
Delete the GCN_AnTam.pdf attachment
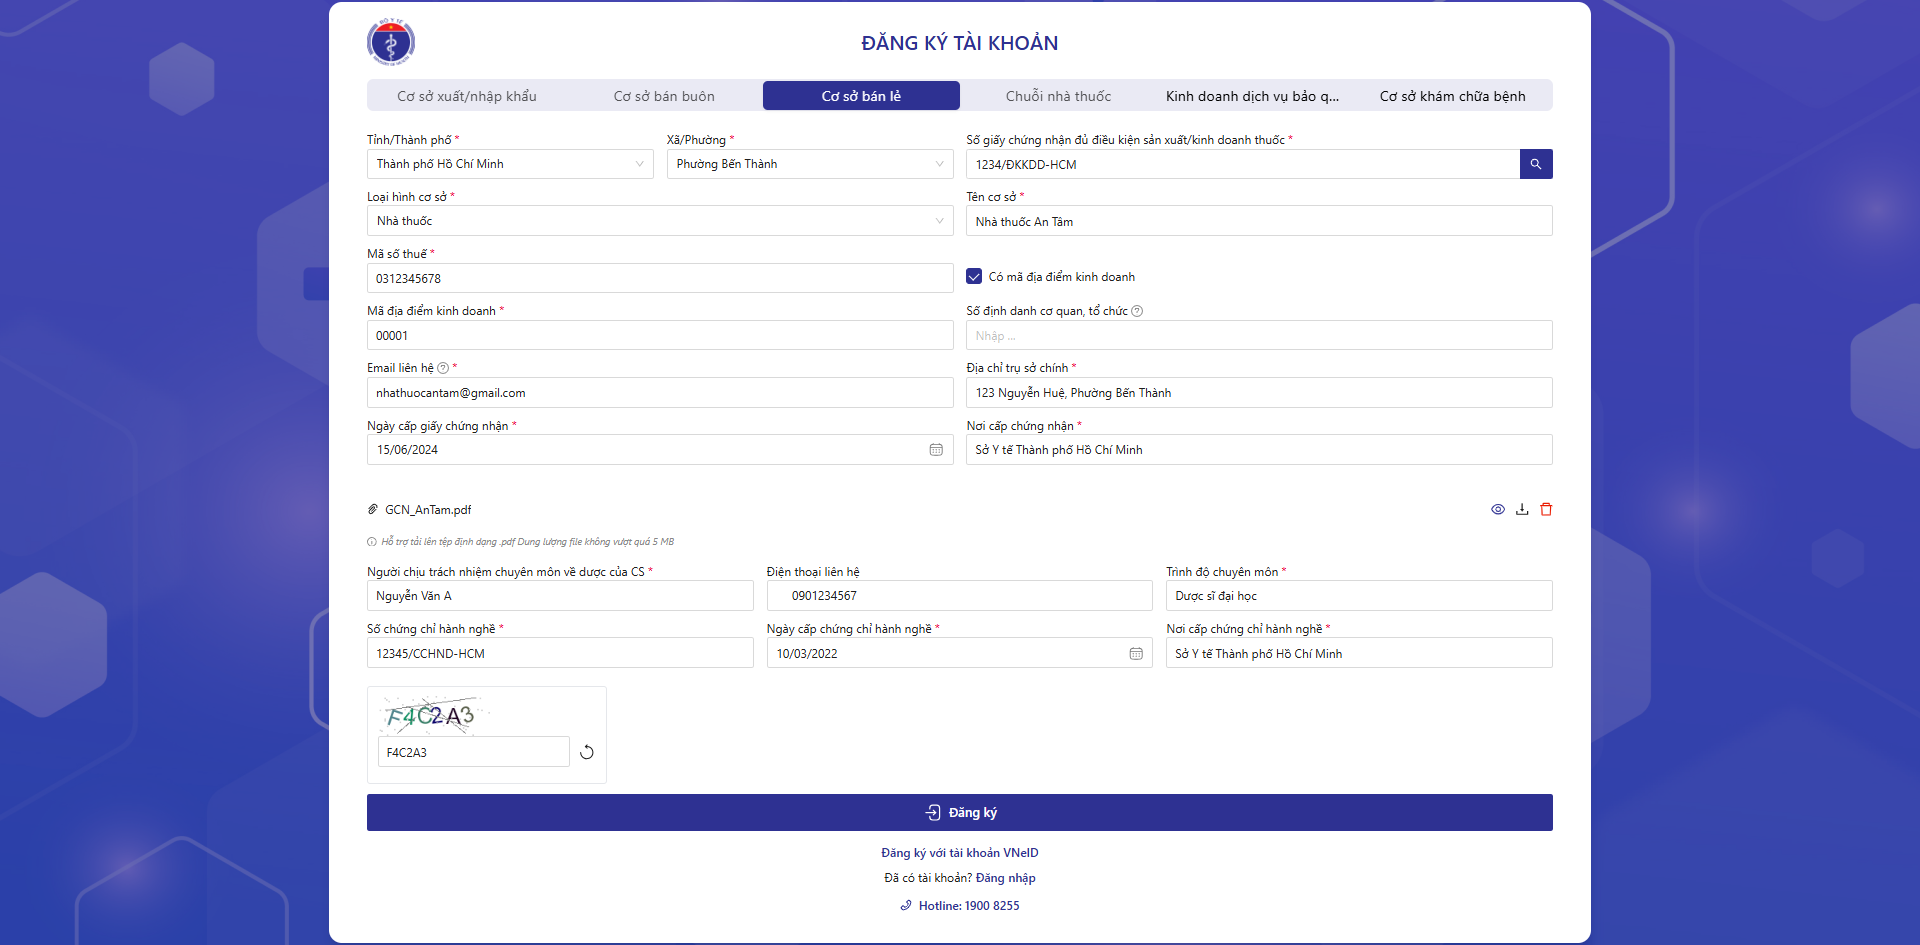1546,509
